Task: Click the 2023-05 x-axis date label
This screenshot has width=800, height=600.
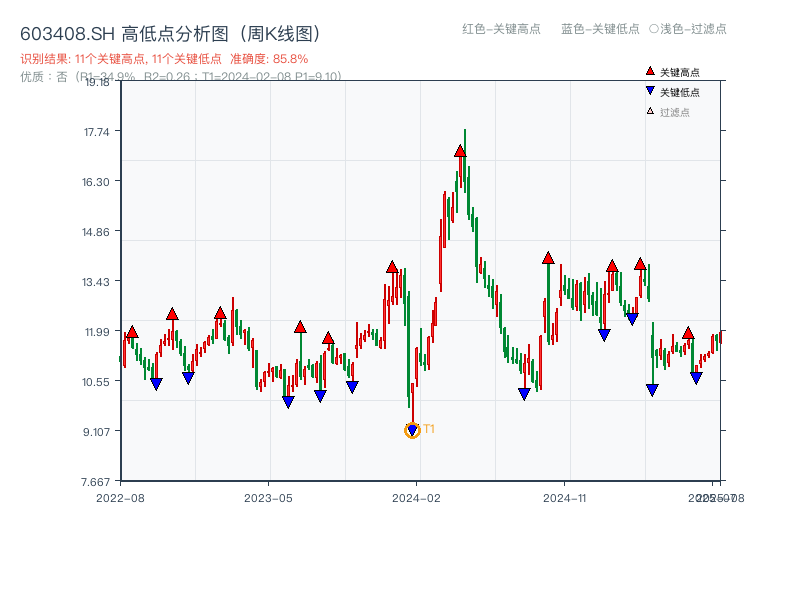Action: (268, 498)
